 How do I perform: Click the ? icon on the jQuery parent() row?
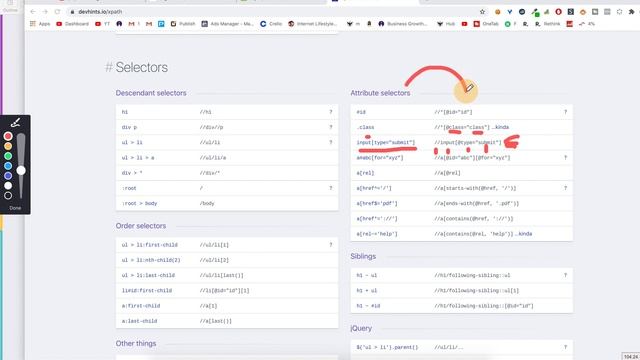(565, 347)
